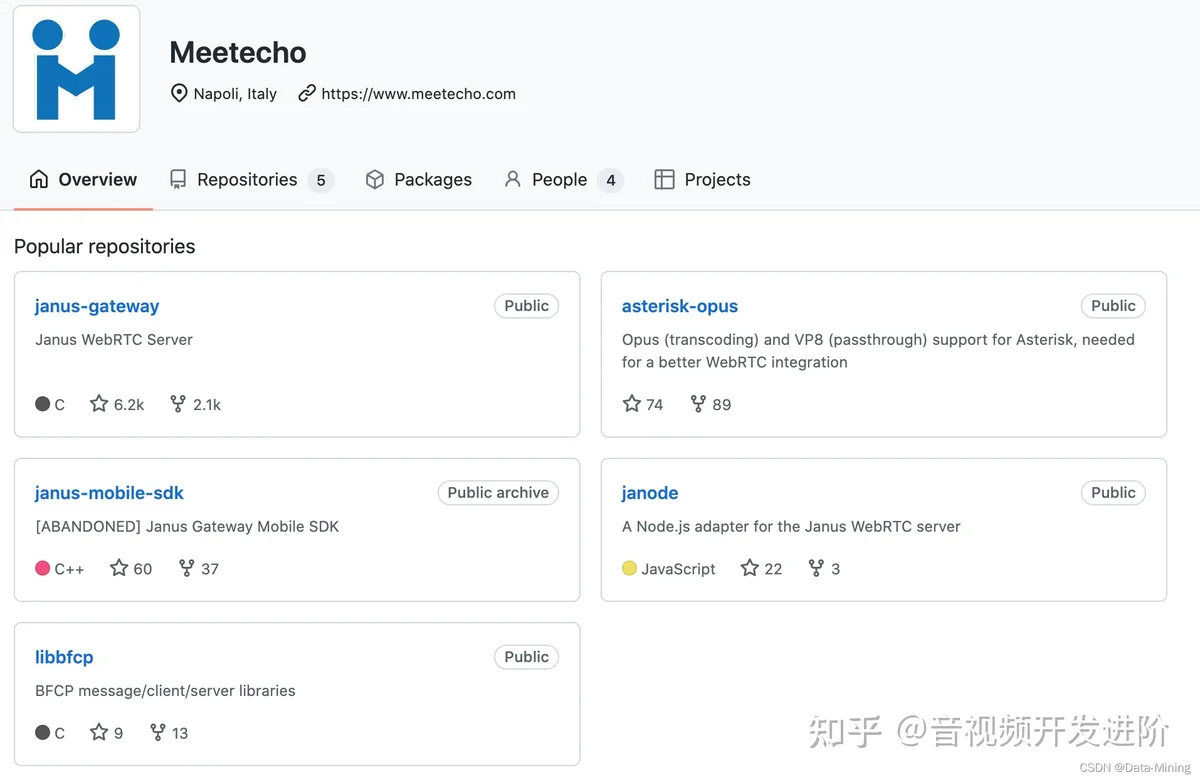This screenshot has width=1200, height=780.
Task: Click the Public archive badge on janus-mobile-sdk
Action: point(498,493)
